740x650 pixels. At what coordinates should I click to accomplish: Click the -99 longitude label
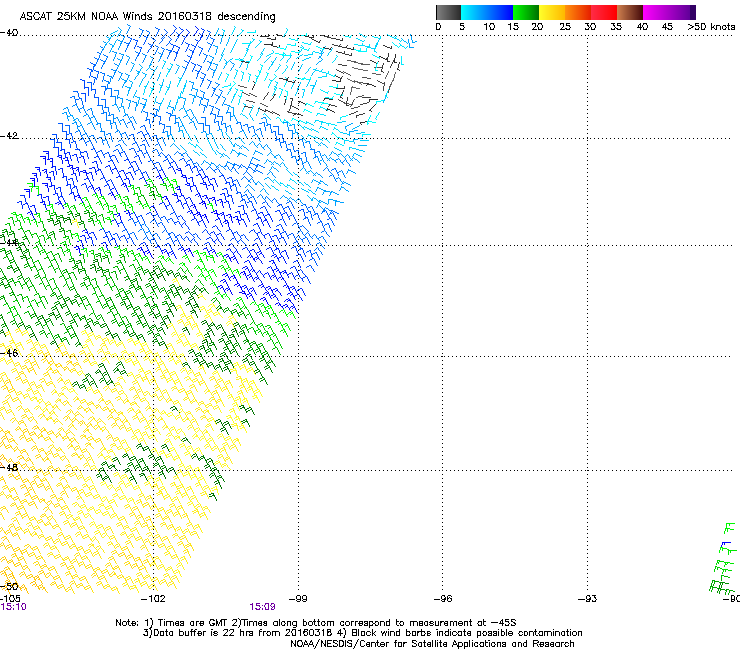298,599
